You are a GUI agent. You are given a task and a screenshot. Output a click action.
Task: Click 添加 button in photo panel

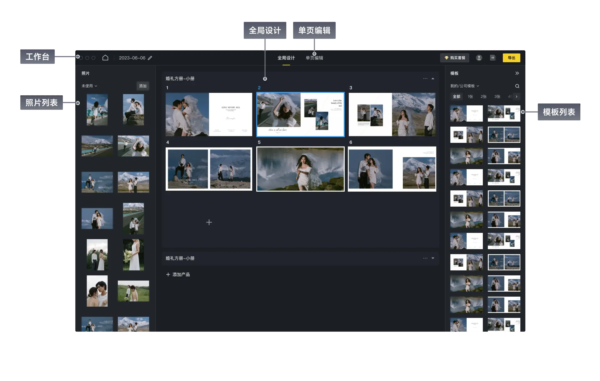click(143, 86)
